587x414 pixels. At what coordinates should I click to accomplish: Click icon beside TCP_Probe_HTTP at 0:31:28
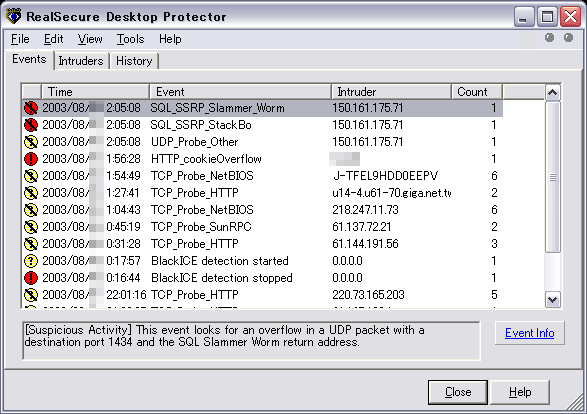tap(31, 244)
